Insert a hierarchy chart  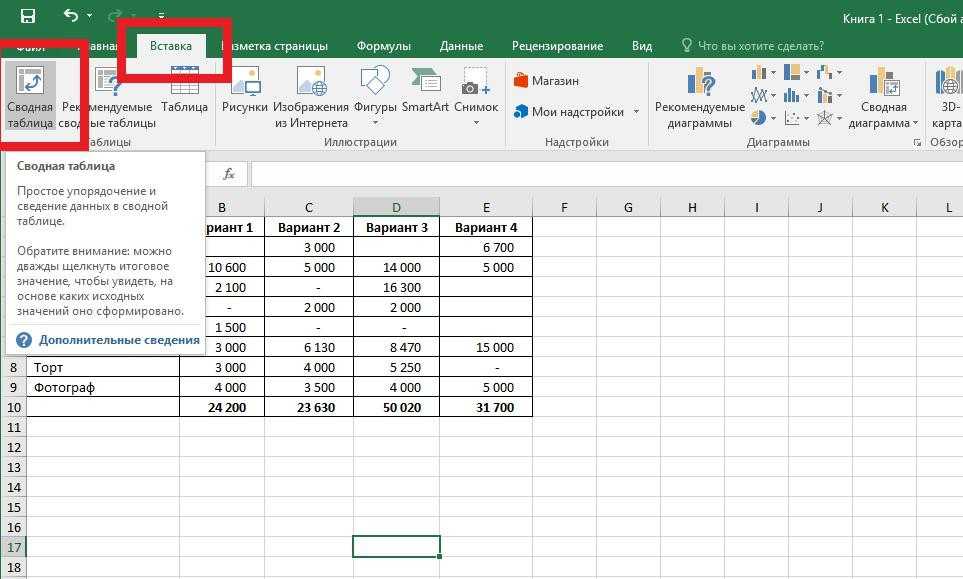(x=797, y=72)
